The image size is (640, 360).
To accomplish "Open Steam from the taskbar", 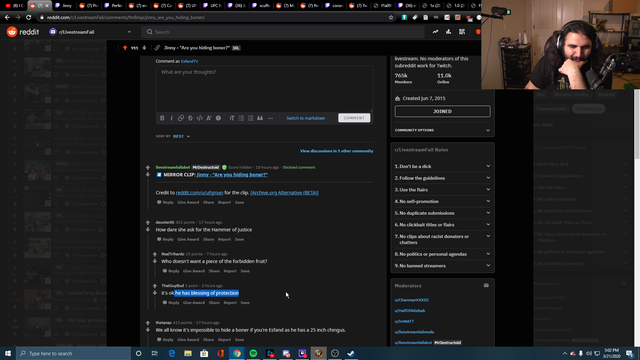I will (x=351, y=353).
